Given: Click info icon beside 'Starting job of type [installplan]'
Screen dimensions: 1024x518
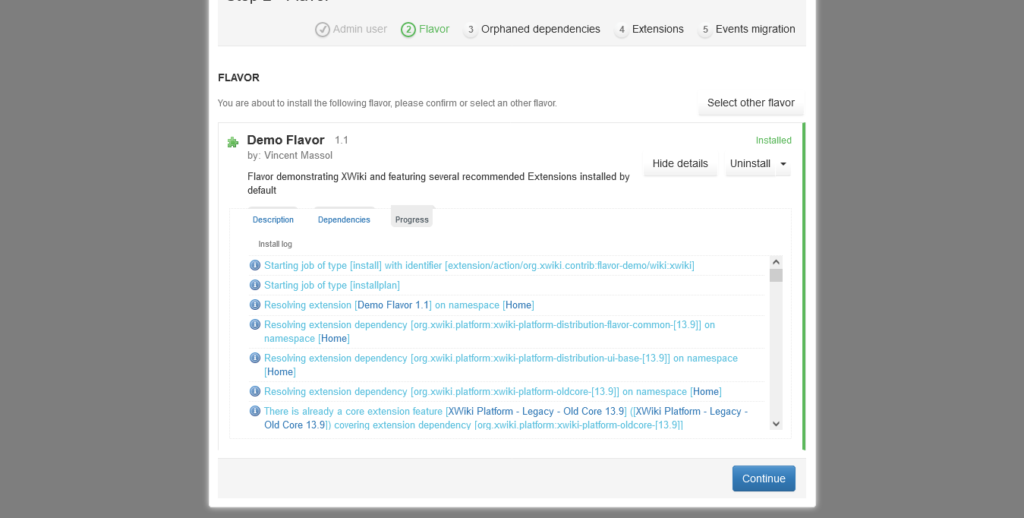Looking at the screenshot, I should tap(255, 285).
